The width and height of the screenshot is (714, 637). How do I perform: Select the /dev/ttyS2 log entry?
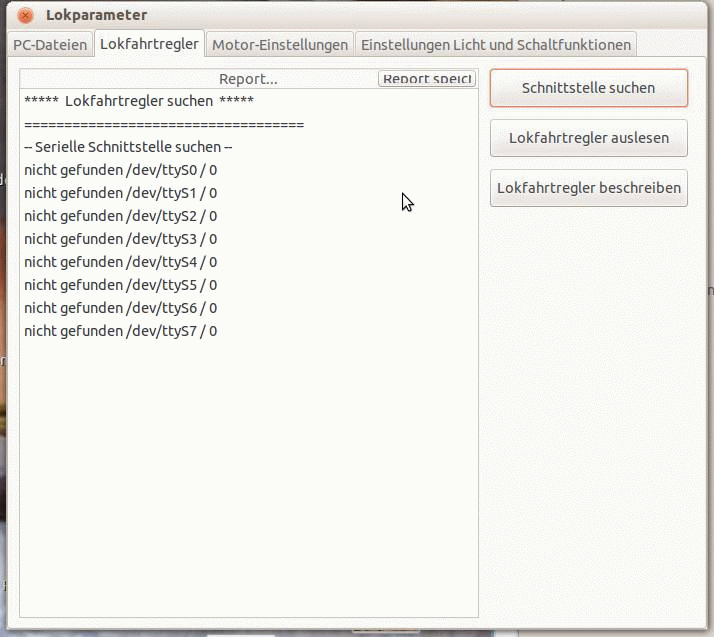click(121, 216)
